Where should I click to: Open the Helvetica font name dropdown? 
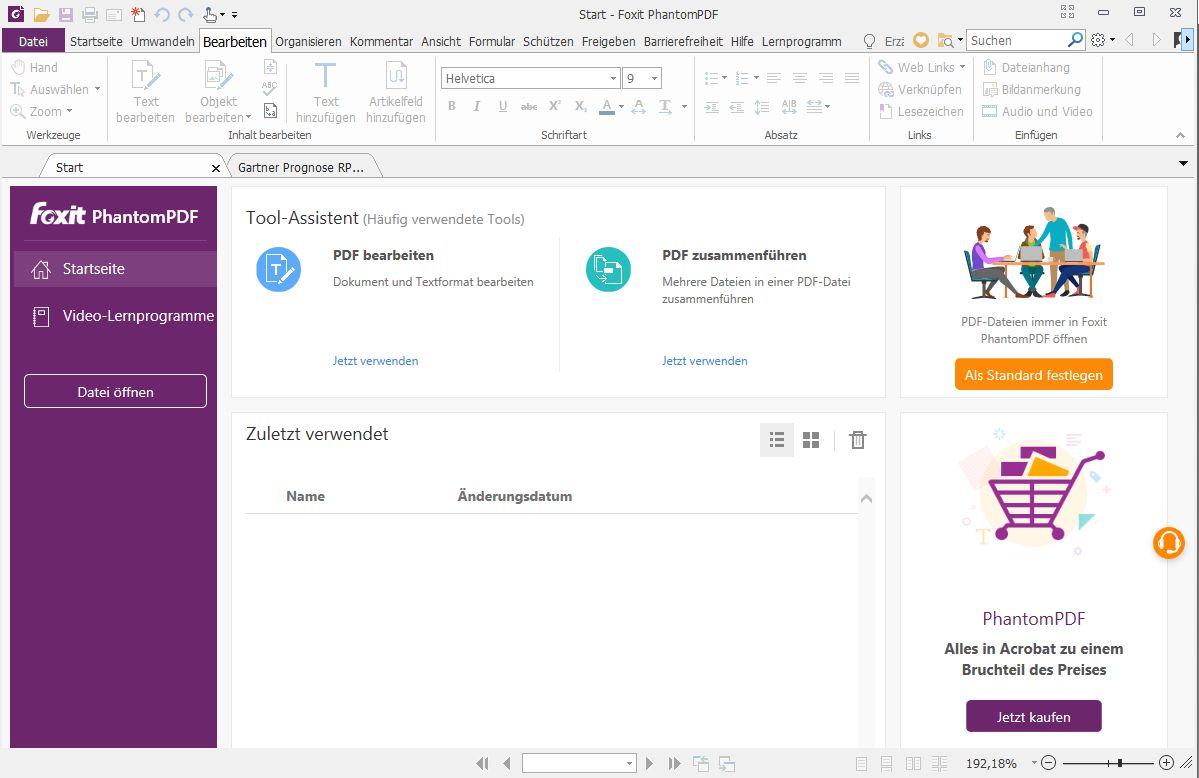(613, 79)
